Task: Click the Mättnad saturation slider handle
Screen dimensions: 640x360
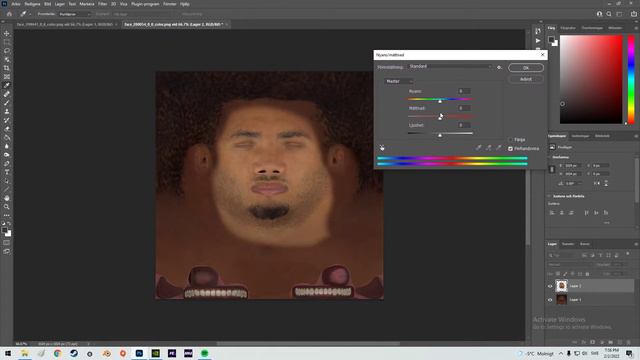Action: point(440,118)
